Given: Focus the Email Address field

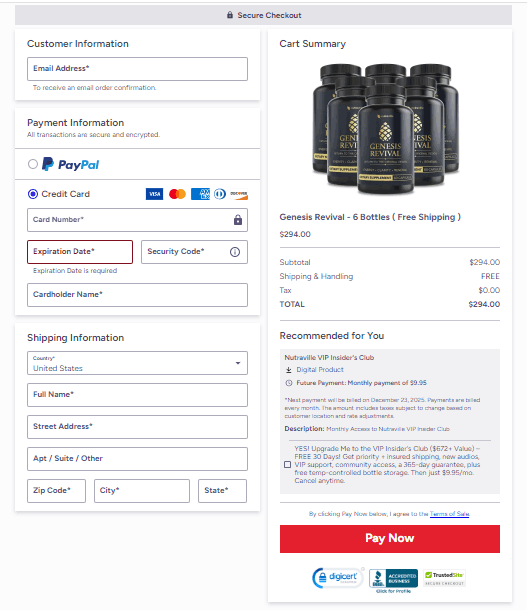Looking at the screenshot, I should click(x=137, y=69).
